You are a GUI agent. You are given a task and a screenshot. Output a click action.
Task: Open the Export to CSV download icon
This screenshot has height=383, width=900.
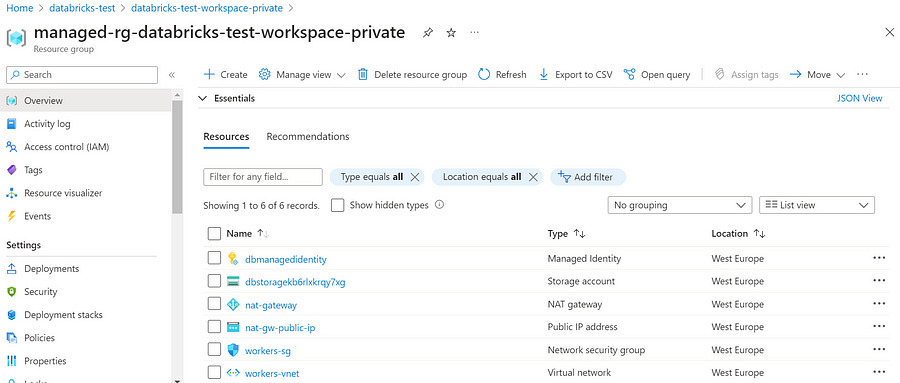pyautogui.click(x=544, y=75)
